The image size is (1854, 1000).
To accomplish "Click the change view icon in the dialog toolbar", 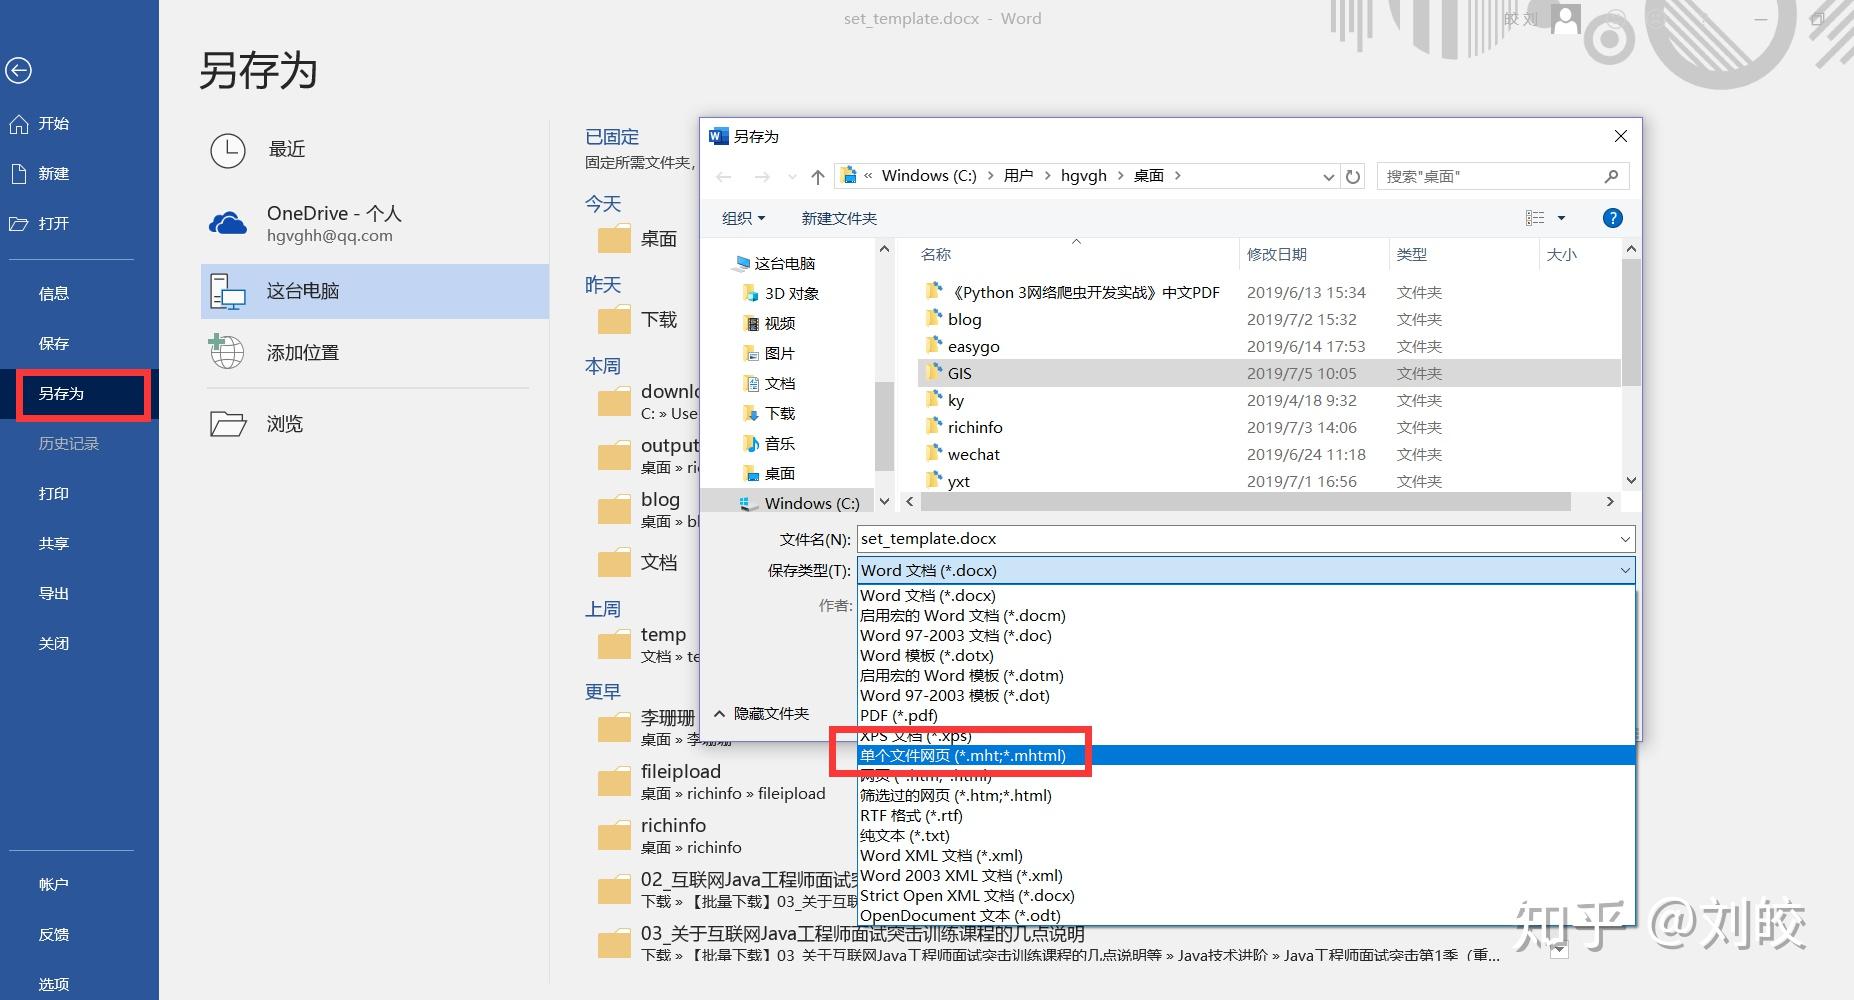I will [1535, 218].
